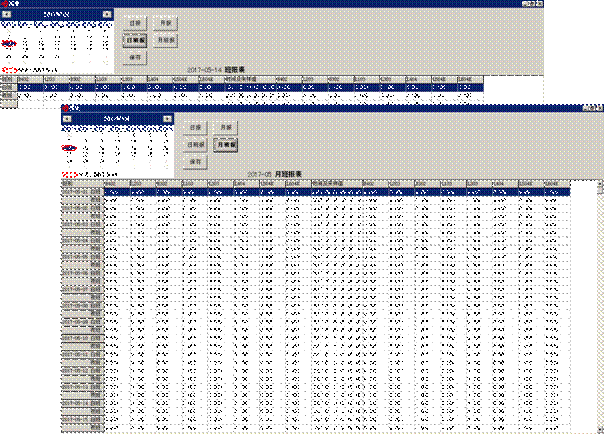Click the 日报 button in the lower window

click(x=197, y=127)
